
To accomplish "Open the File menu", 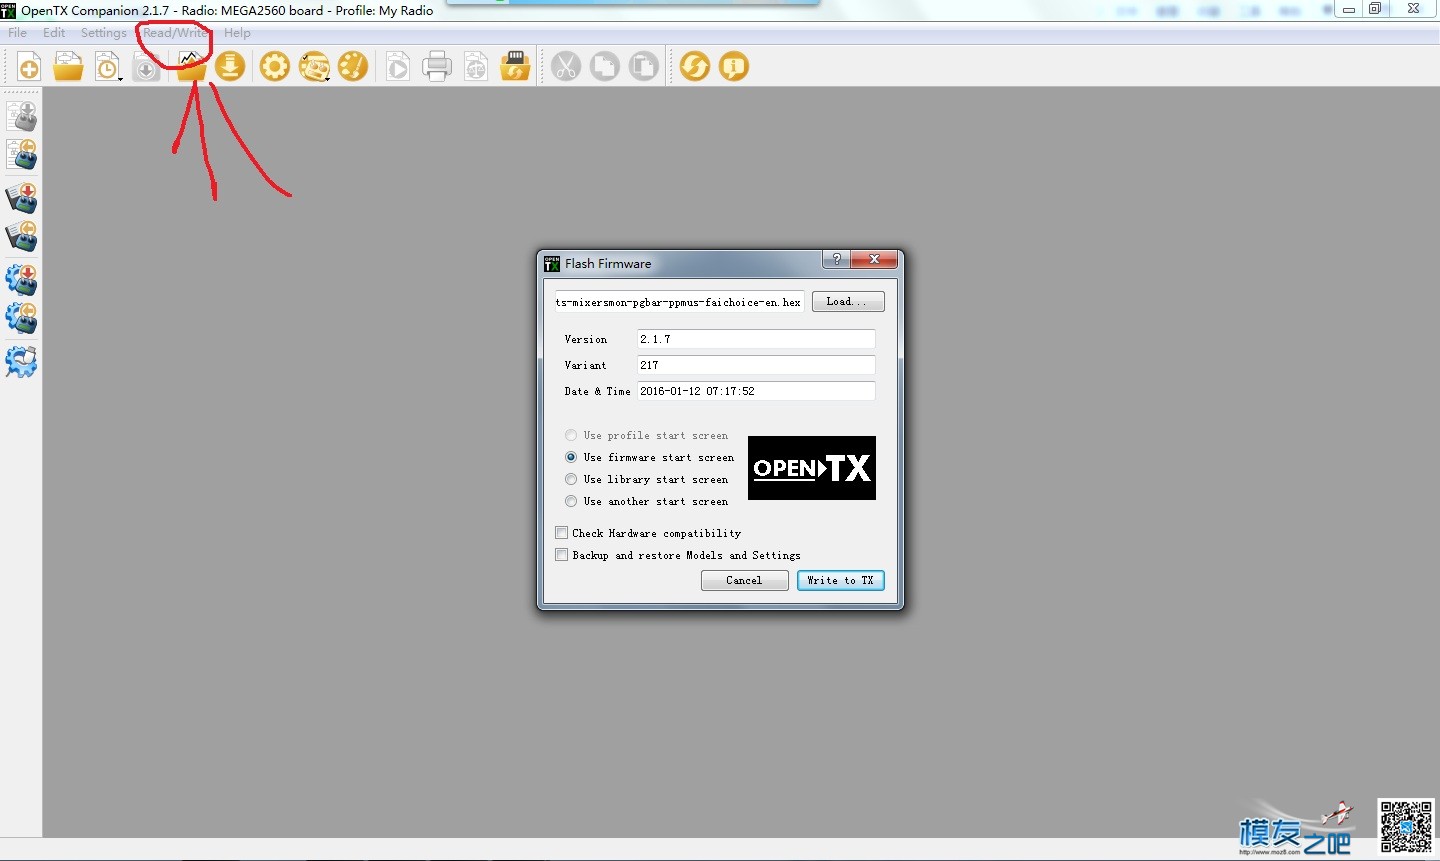I will point(18,33).
